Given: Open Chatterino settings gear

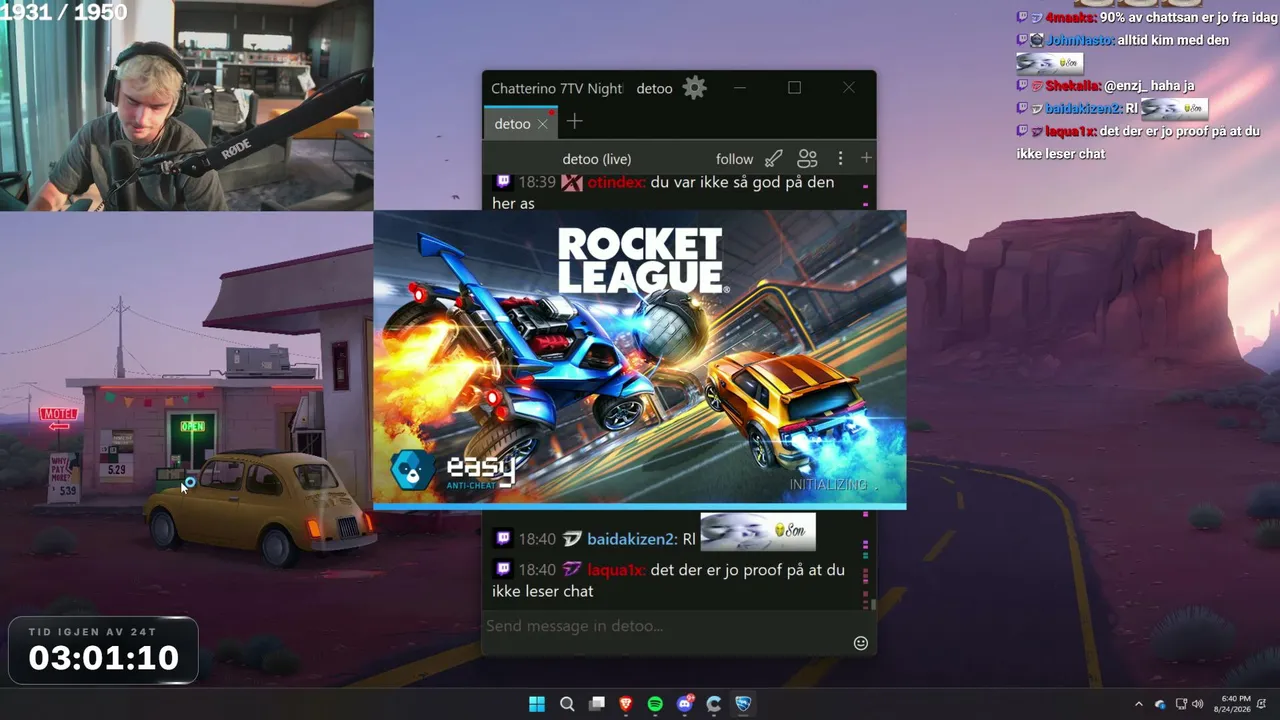Looking at the screenshot, I should 694,88.
